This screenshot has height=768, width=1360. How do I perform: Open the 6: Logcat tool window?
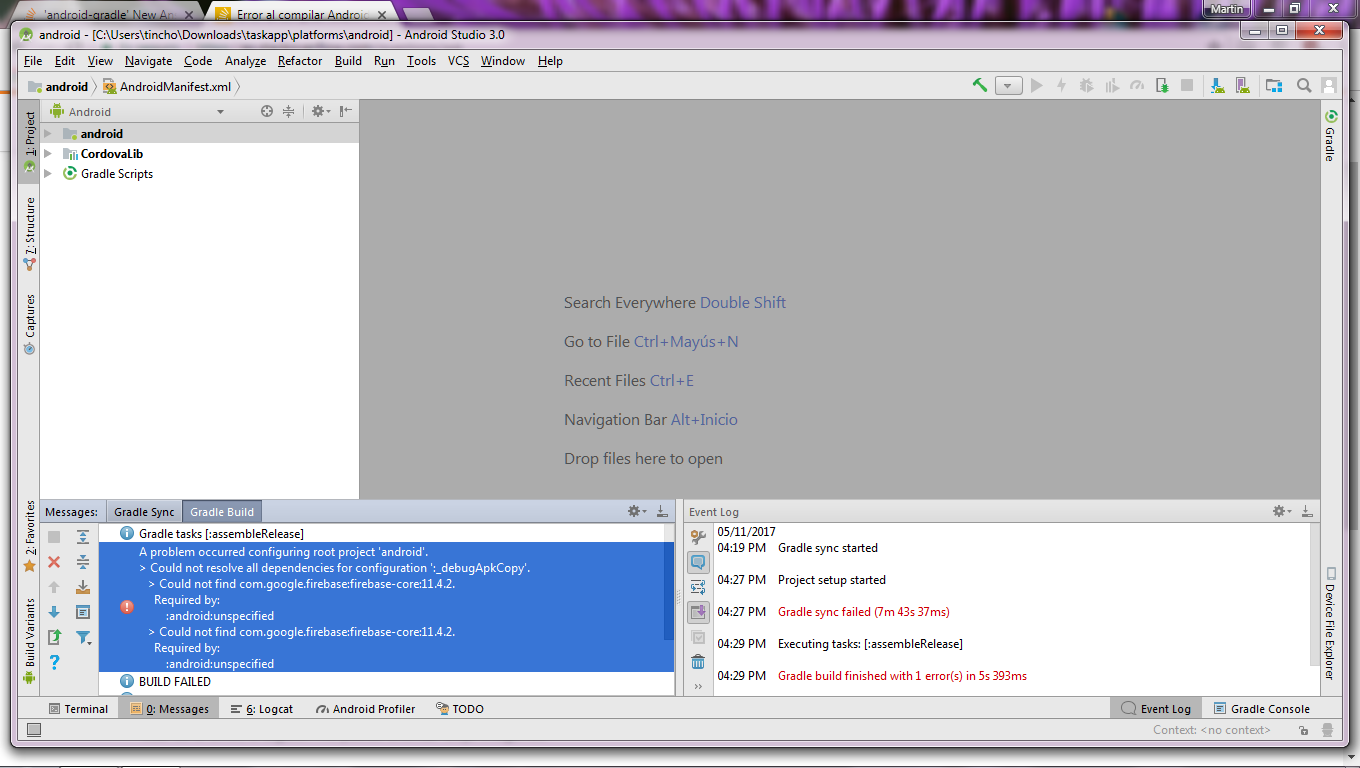(x=262, y=709)
